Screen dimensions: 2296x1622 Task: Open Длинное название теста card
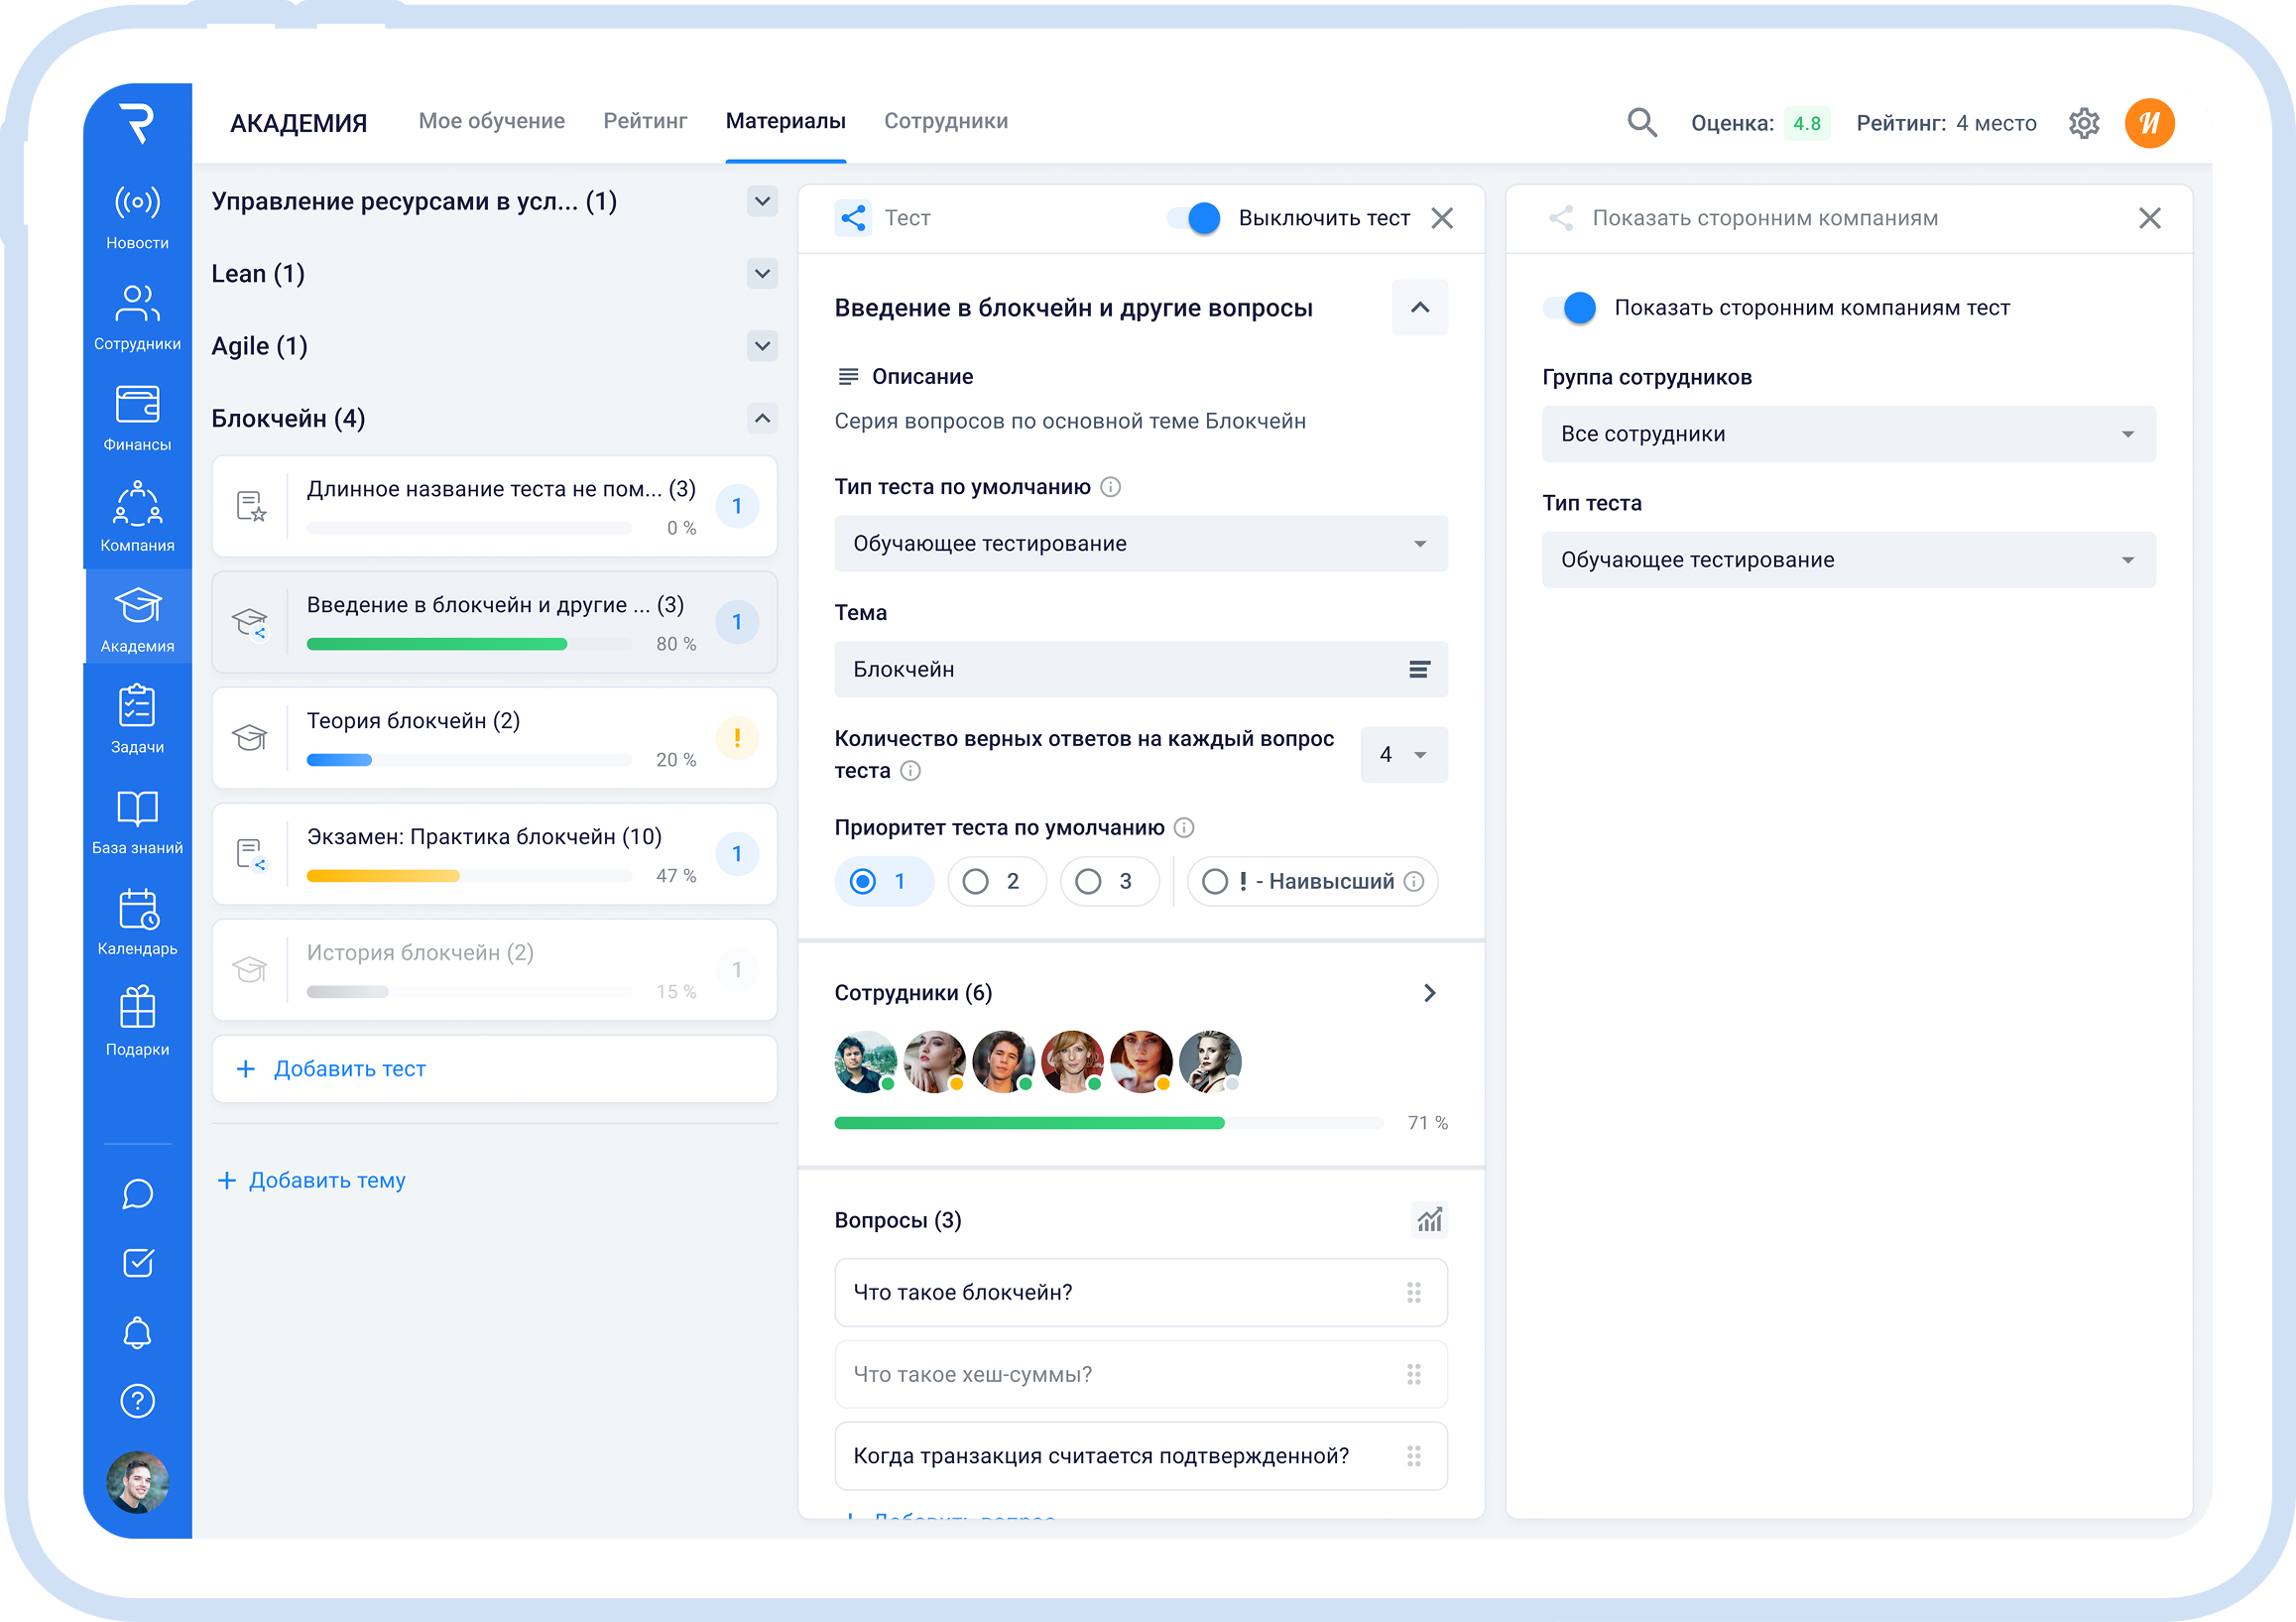pyautogui.click(x=494, y=506)
